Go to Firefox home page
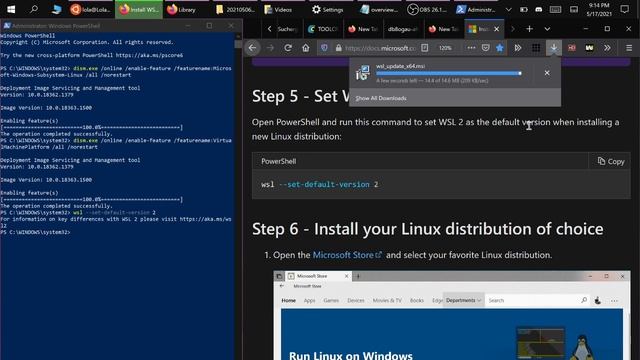The height and width of the screenshot is (360, 640). pyautogui.click(x=306, y=48)
